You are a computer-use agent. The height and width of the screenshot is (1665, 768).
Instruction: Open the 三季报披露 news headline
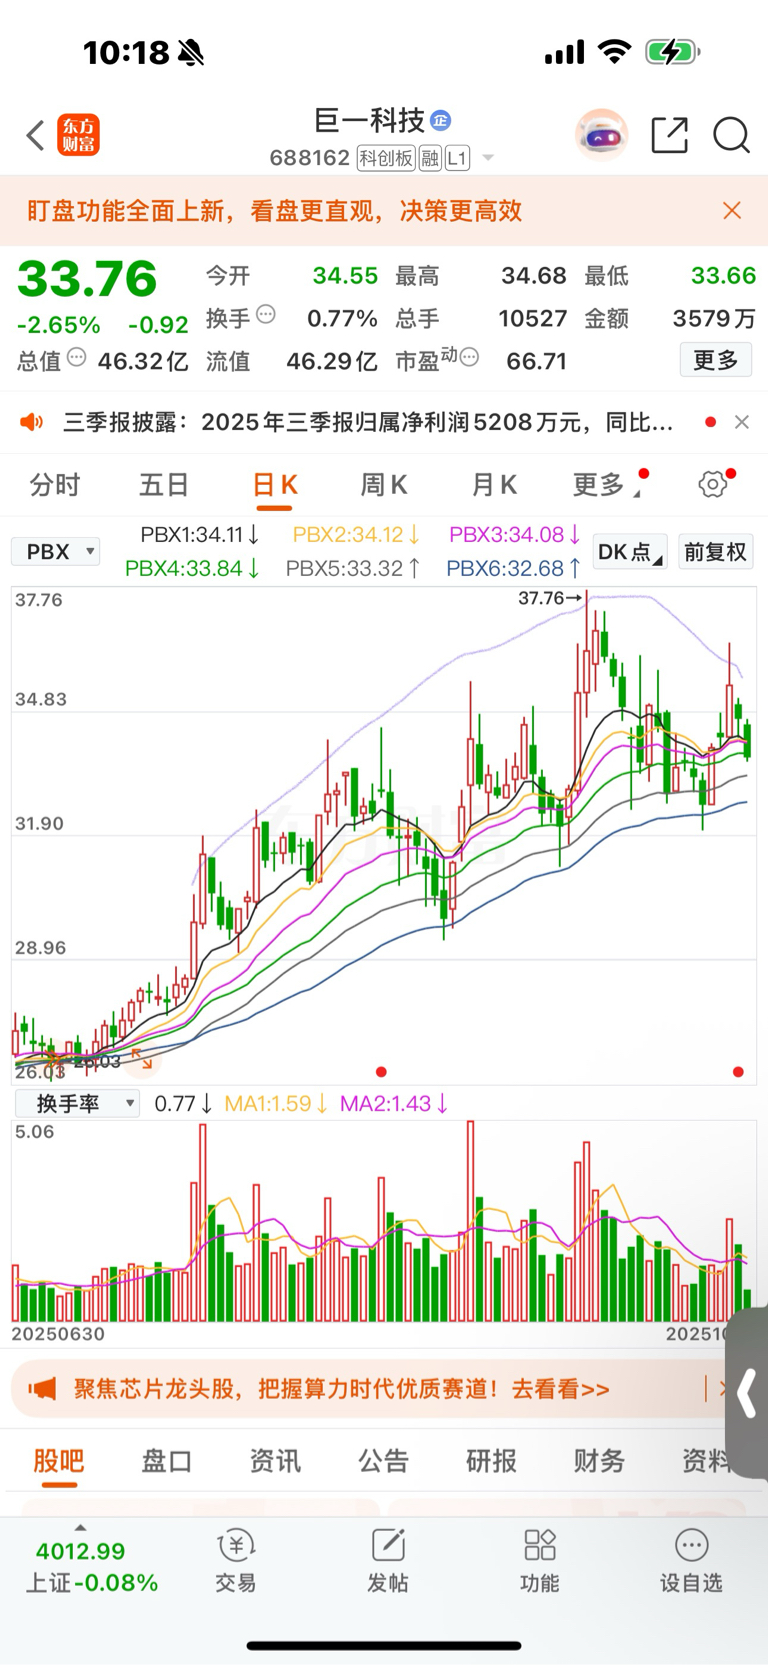[368, 422]
